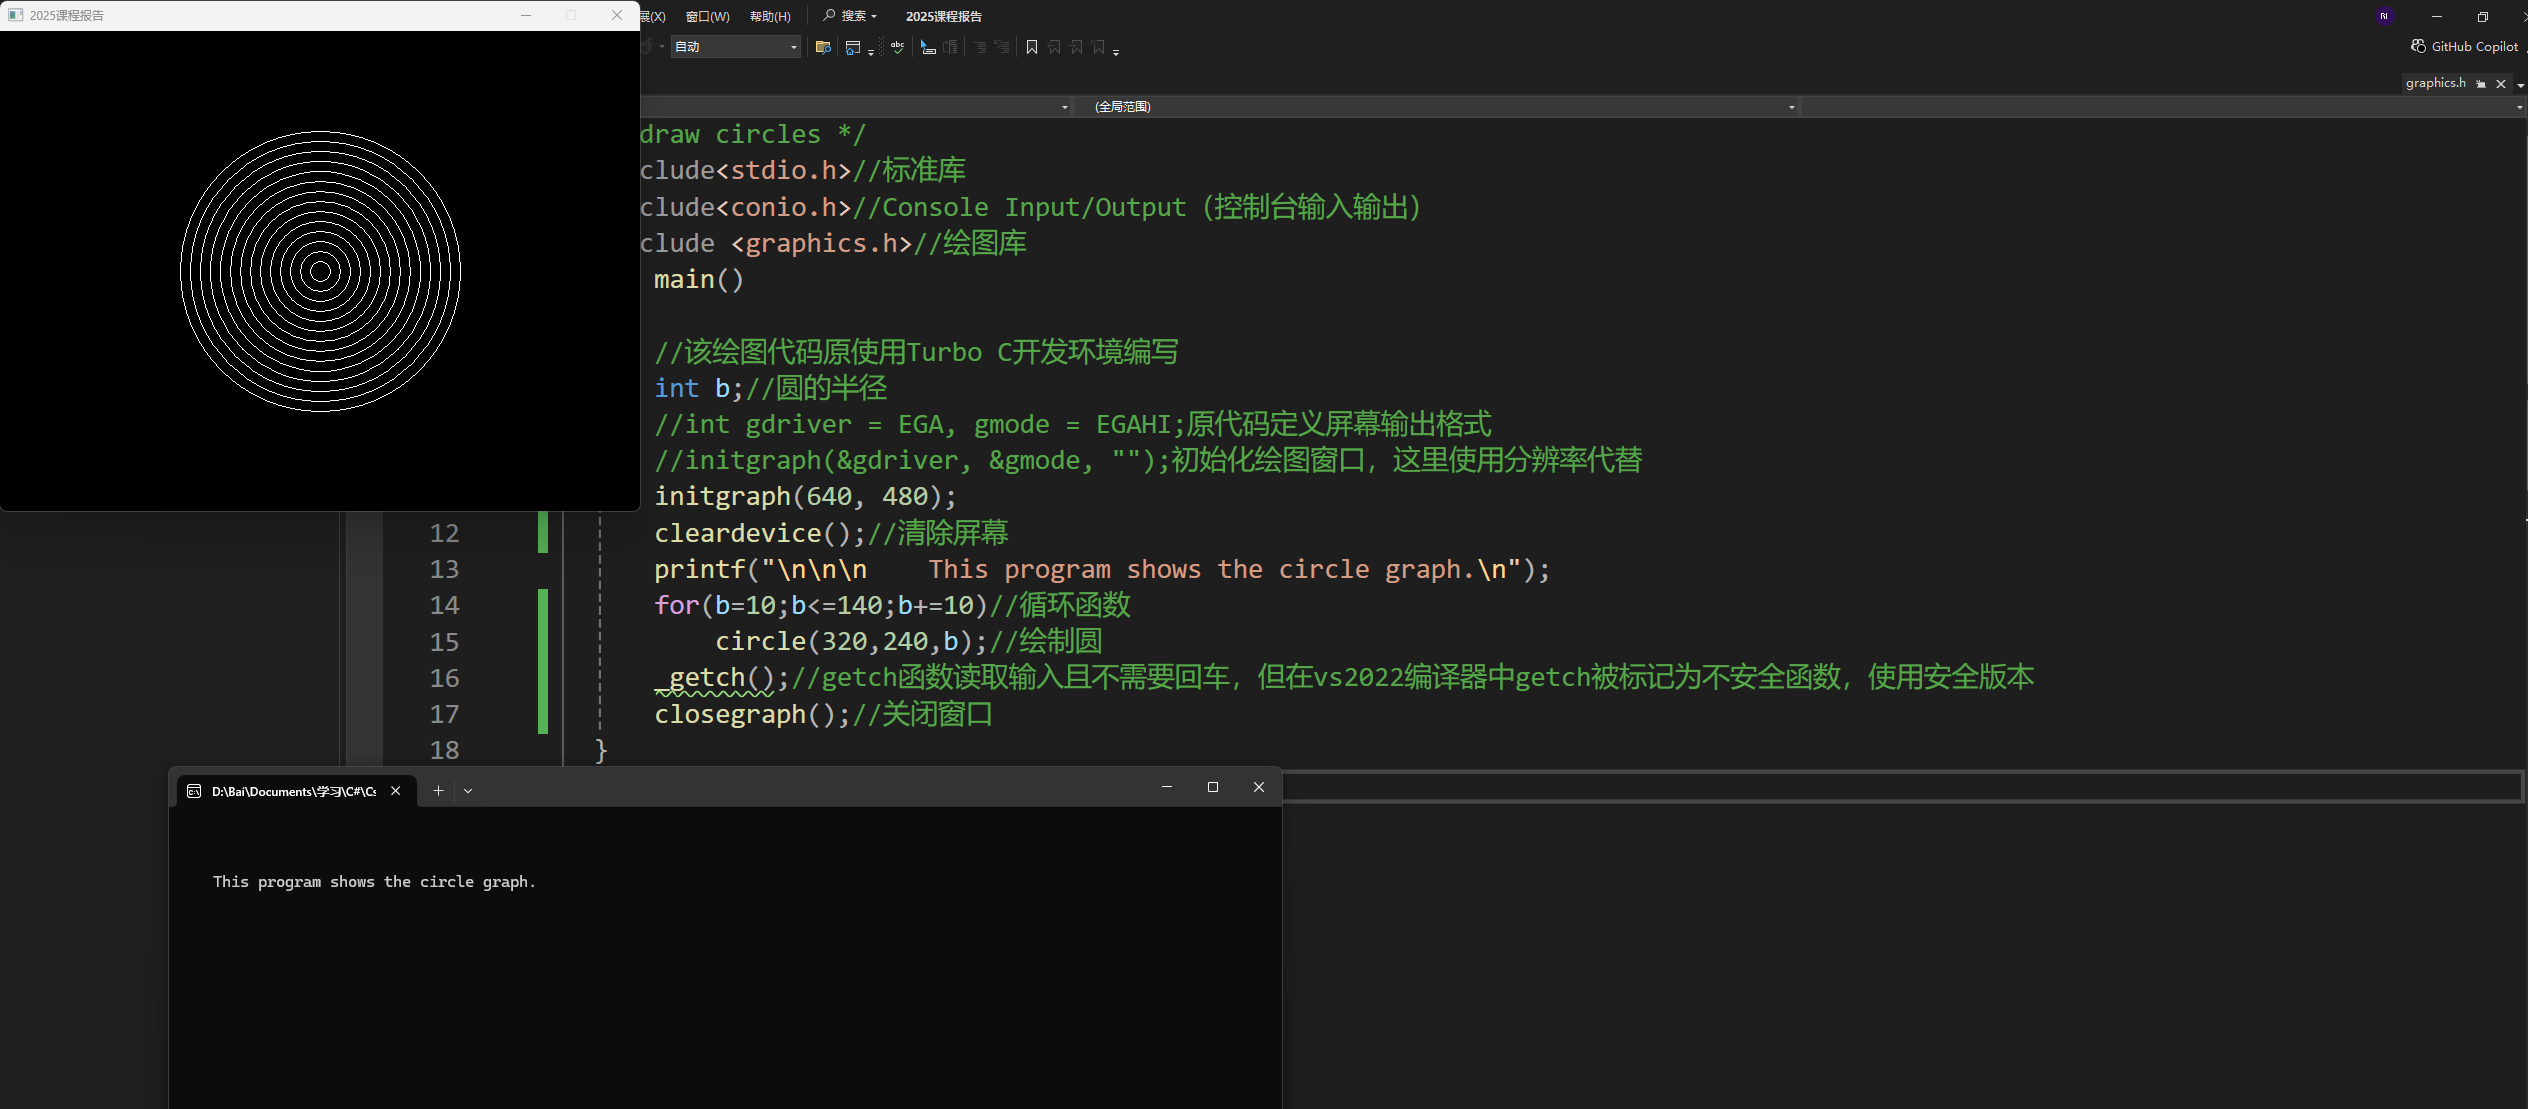Click the RI account avatar
2528x1109 pixels.
pyautogui.click(x=2385, y=15)
